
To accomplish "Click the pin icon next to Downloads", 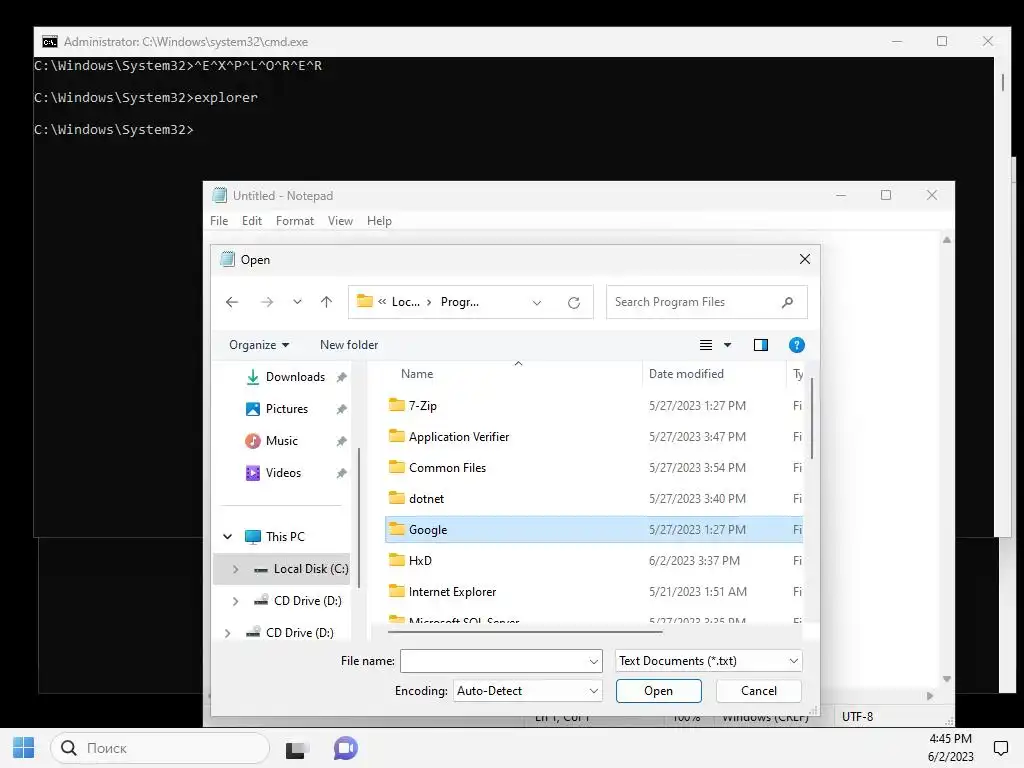I will [341, 377].
